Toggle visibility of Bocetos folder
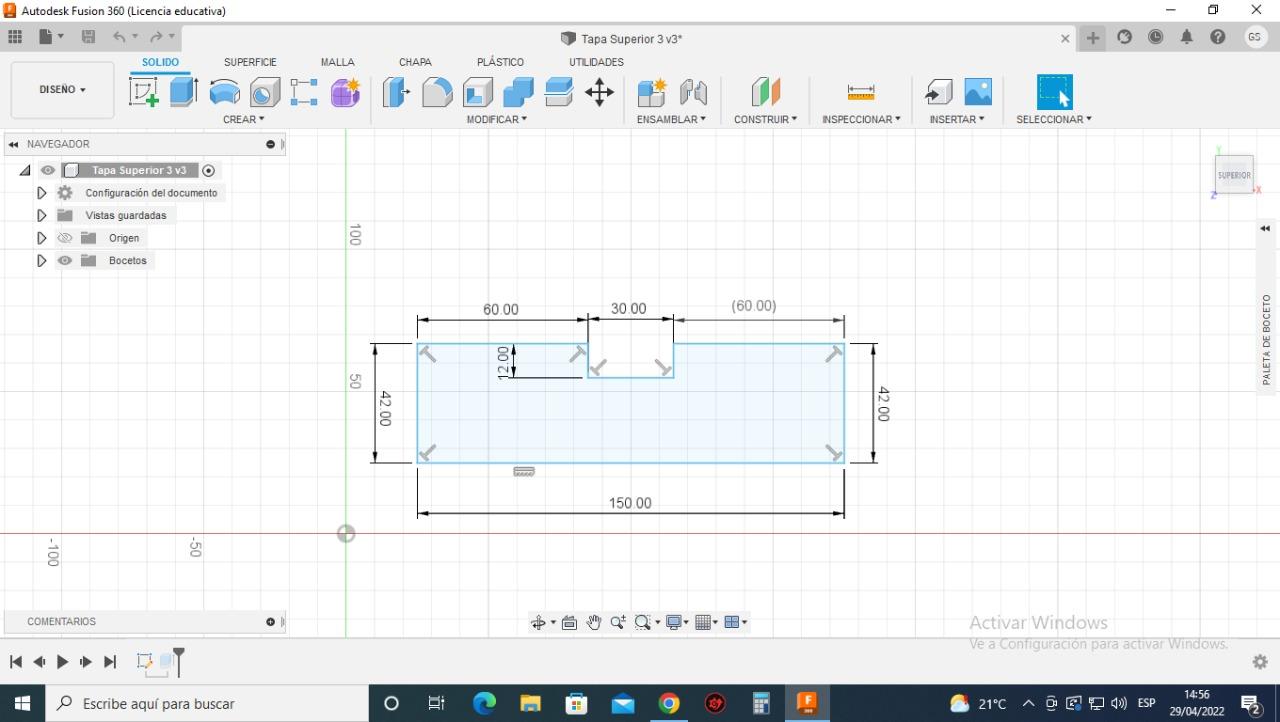This screenshot has width=1280, height=722. 65,261
